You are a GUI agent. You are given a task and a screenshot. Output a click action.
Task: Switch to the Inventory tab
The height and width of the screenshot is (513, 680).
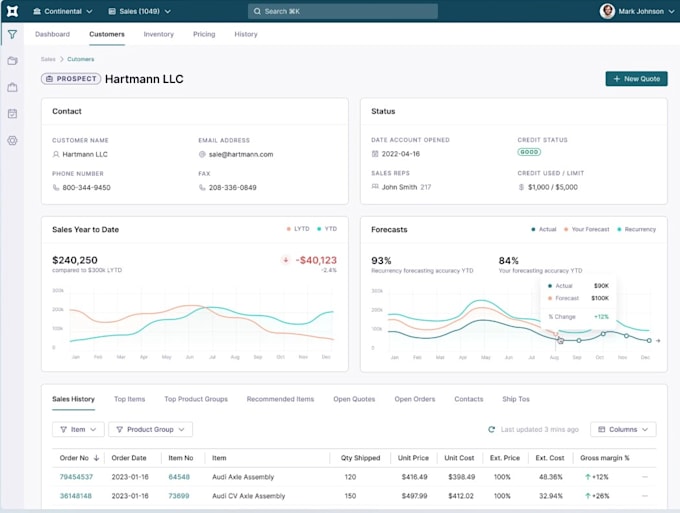pyautogui.click(x=158, y=34)
